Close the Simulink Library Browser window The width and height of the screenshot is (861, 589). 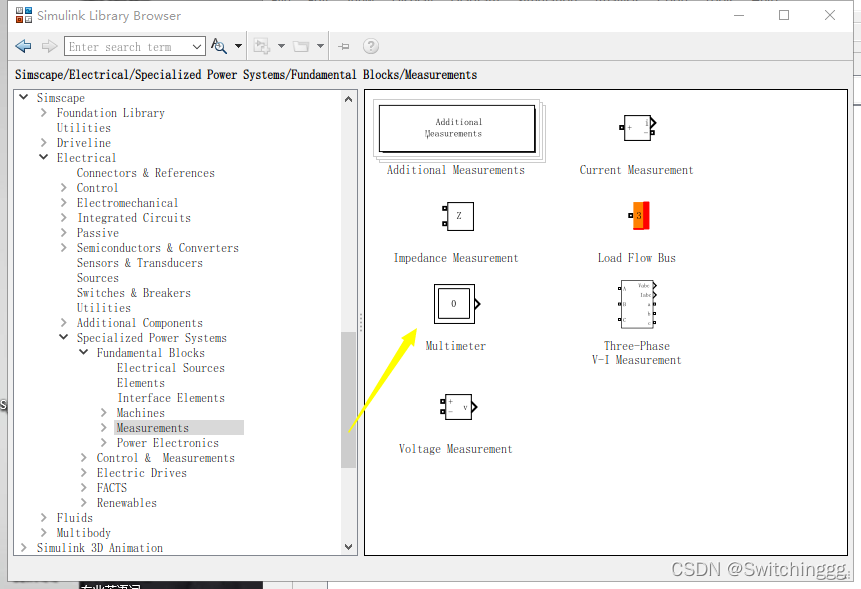coord(830,15)
